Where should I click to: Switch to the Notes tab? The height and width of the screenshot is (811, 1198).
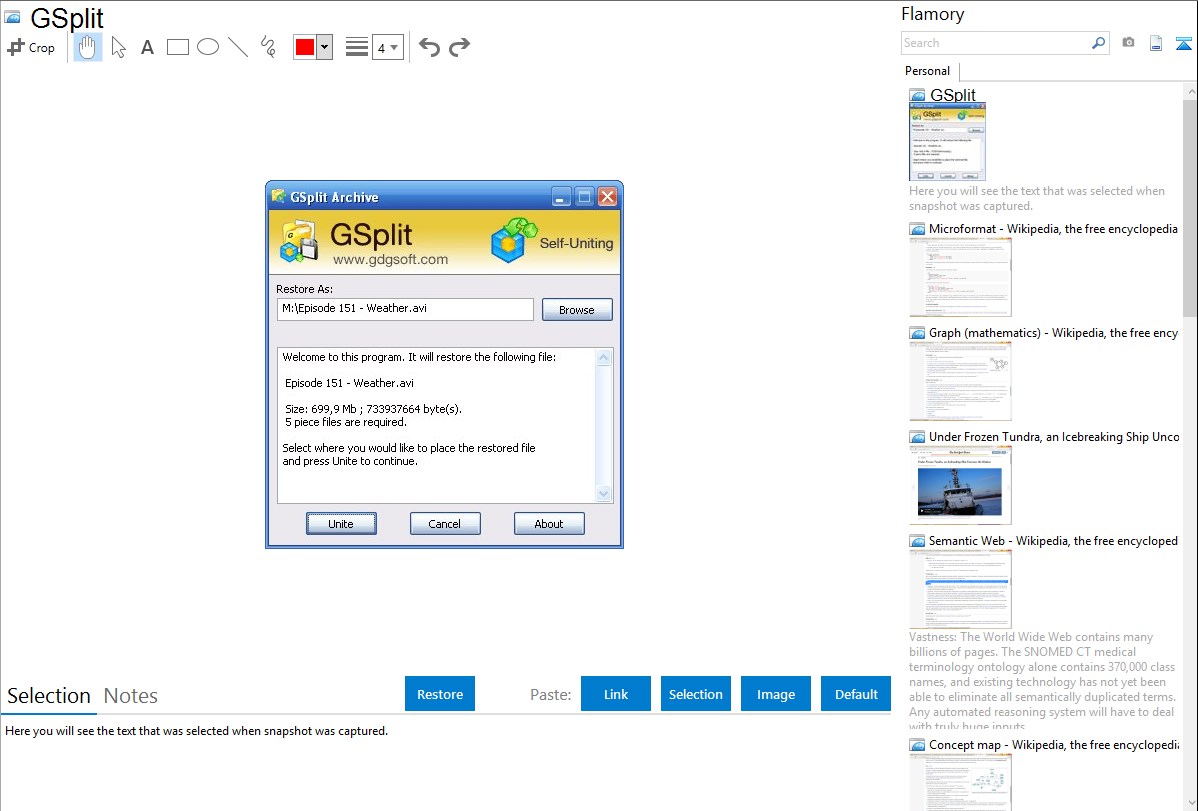point(131,696)
